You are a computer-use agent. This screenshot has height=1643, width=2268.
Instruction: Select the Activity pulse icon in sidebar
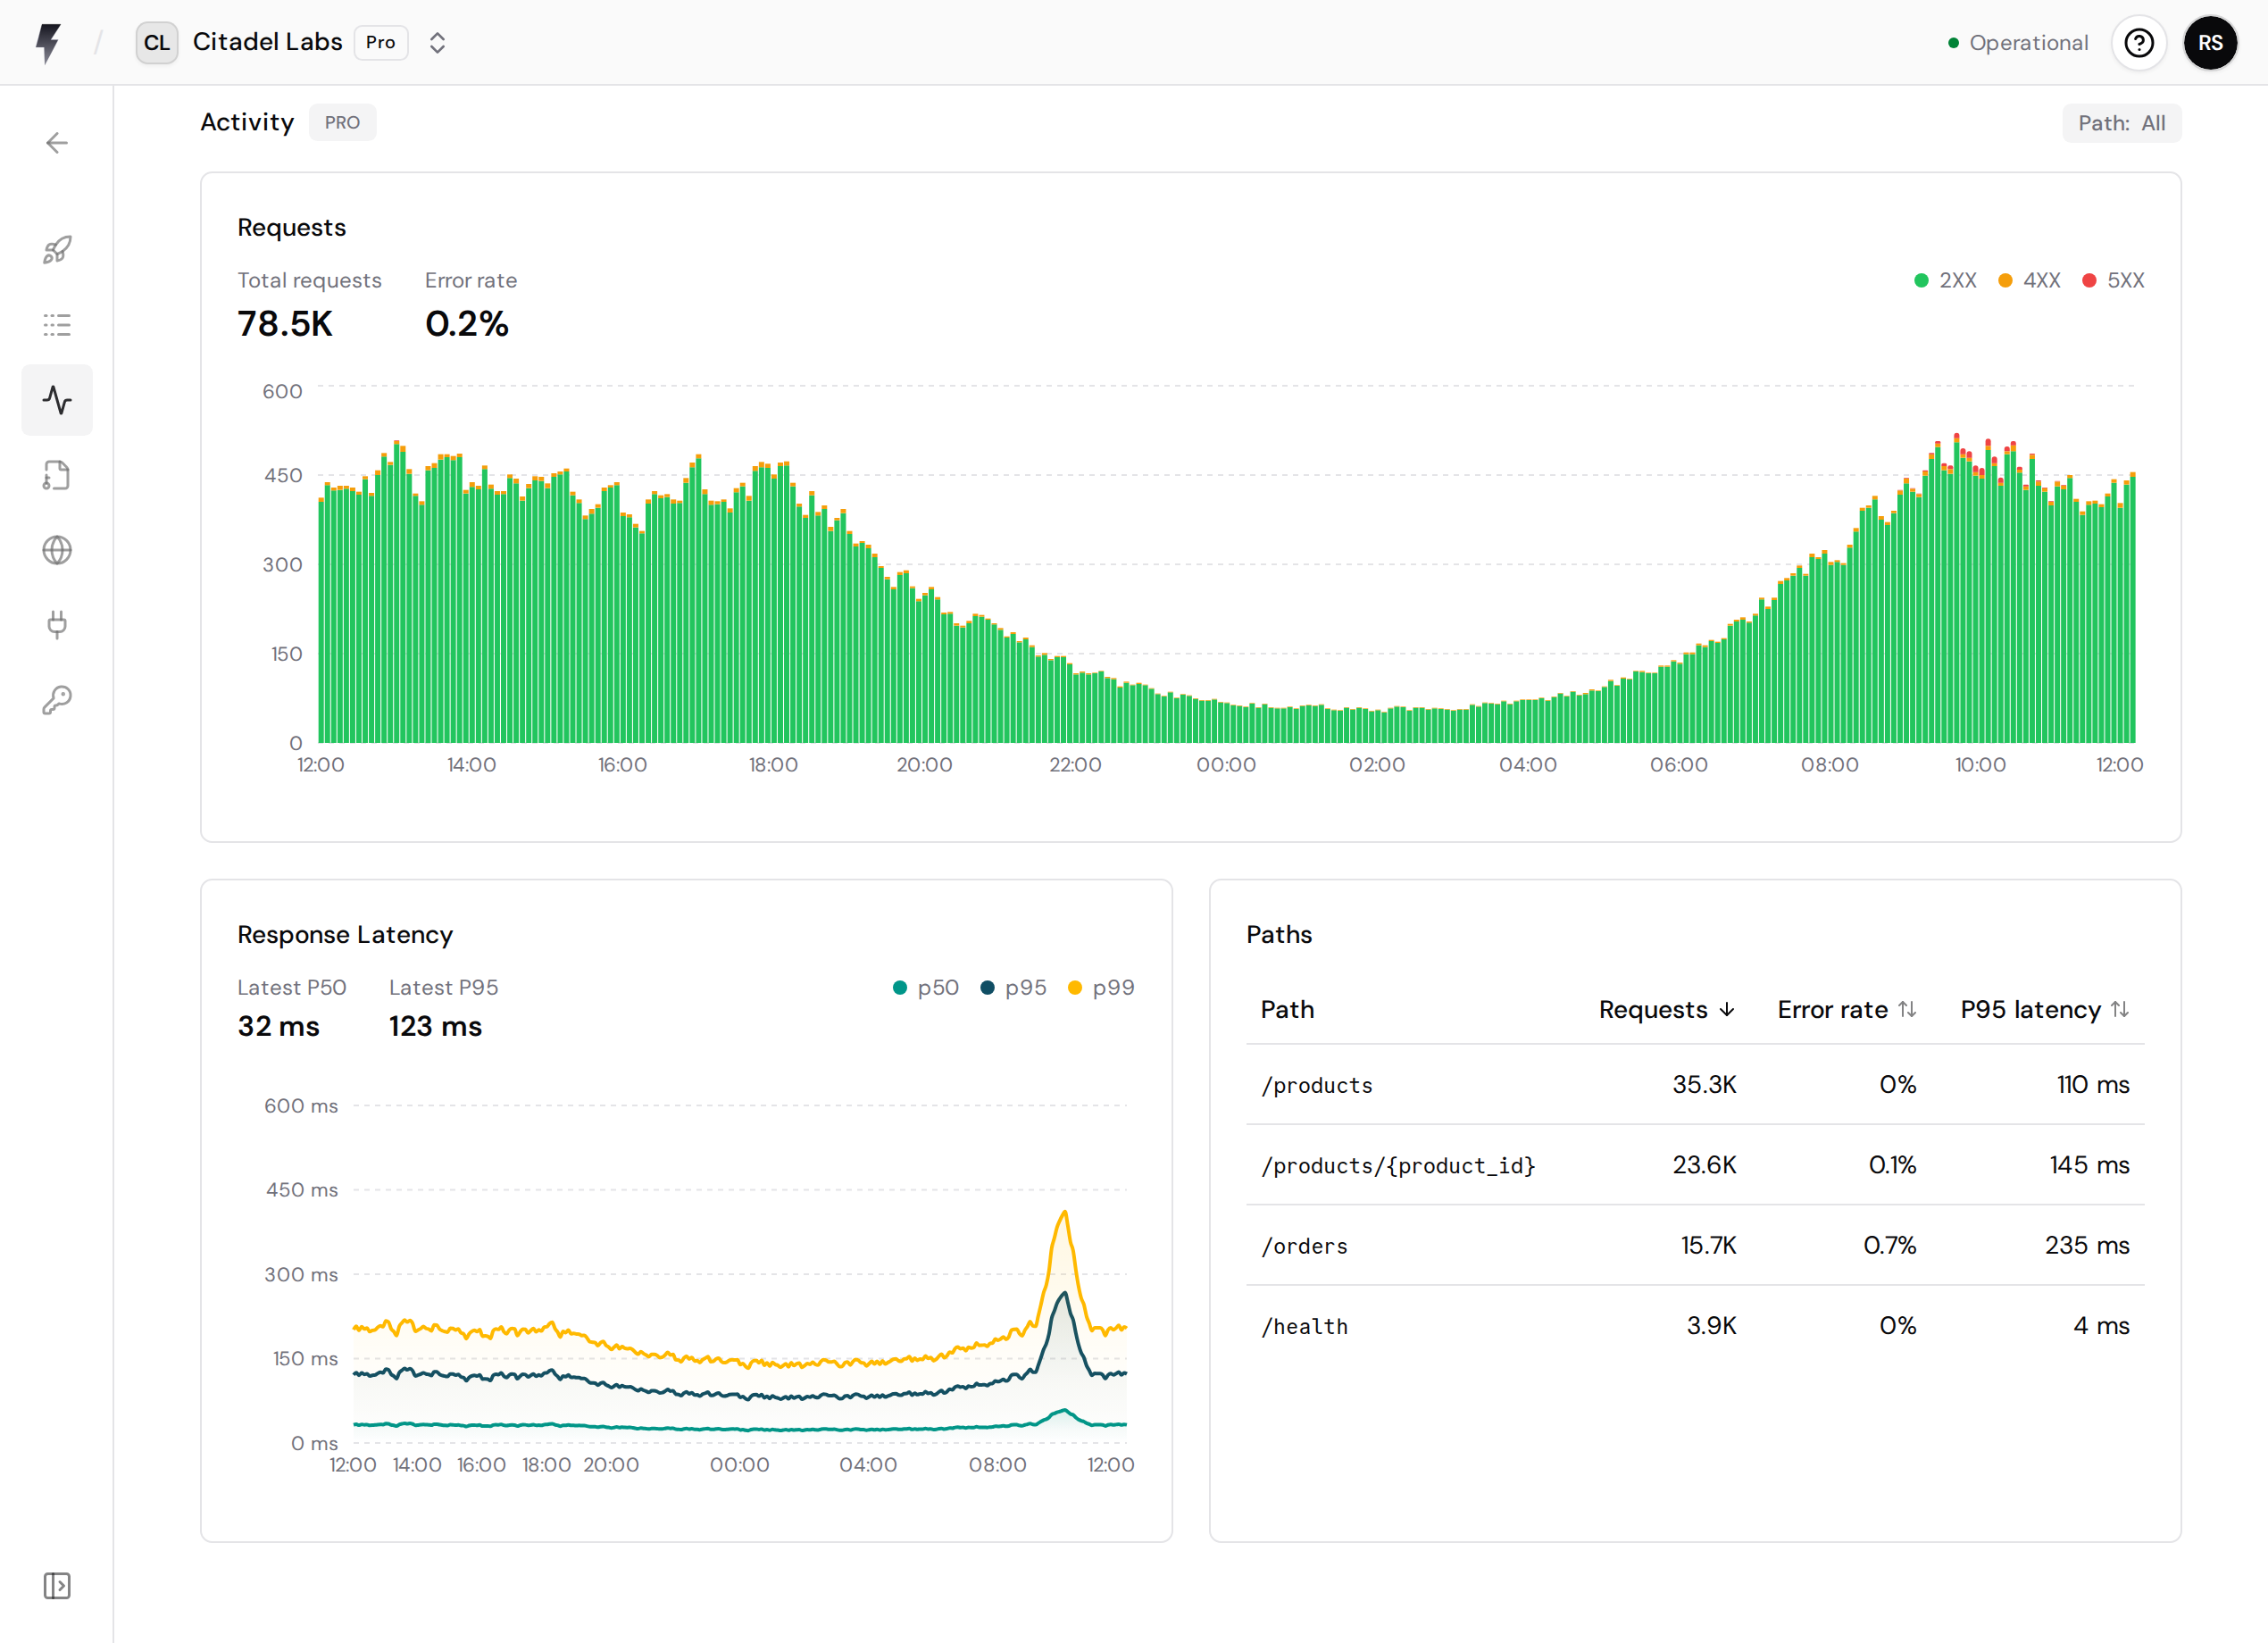point(57,400)
